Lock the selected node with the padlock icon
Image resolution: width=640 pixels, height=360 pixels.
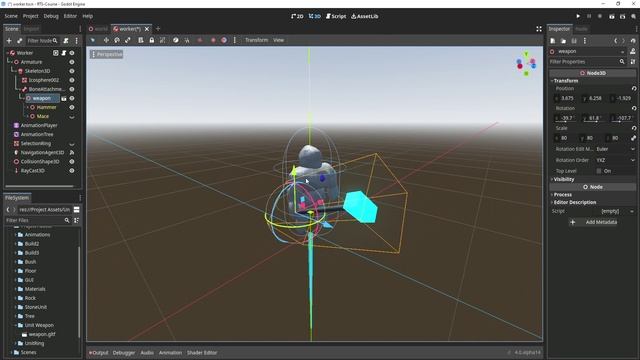151,40
